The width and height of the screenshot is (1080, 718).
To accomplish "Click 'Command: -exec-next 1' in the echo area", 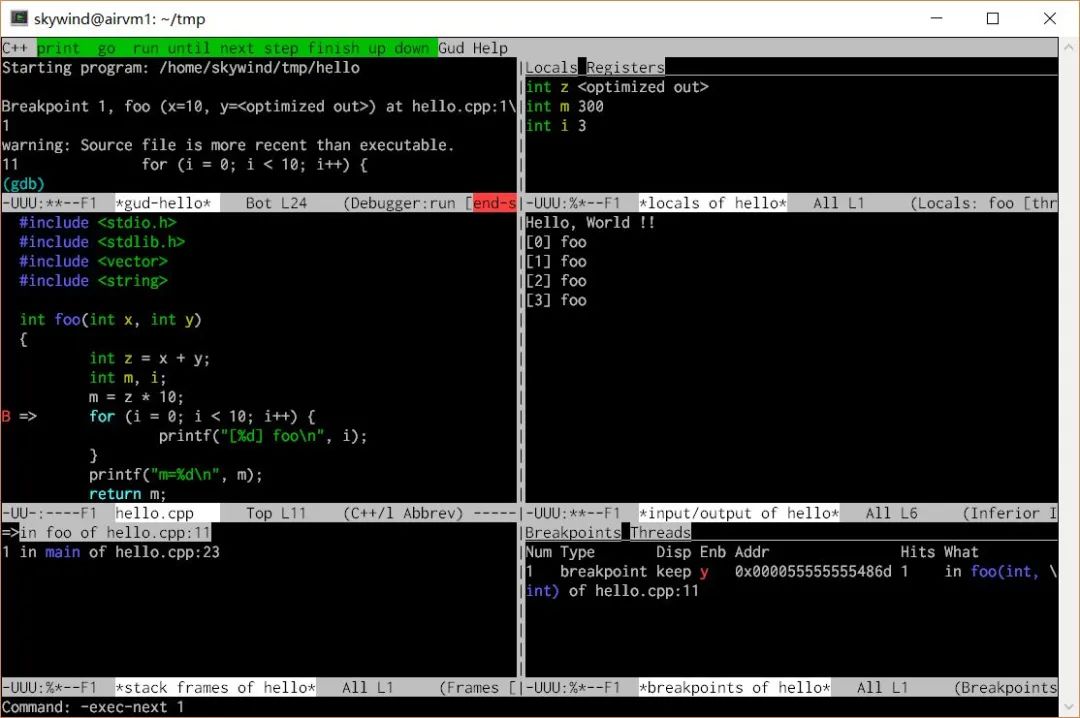I will tap(93, 707).
